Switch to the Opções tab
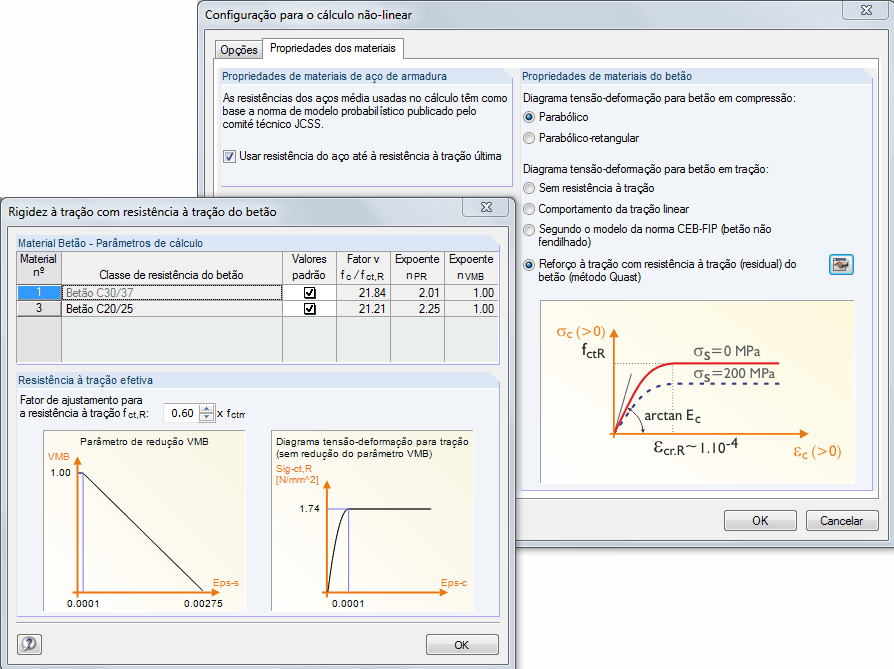Viewport: 894px width, 669px height. click(240, 47)
